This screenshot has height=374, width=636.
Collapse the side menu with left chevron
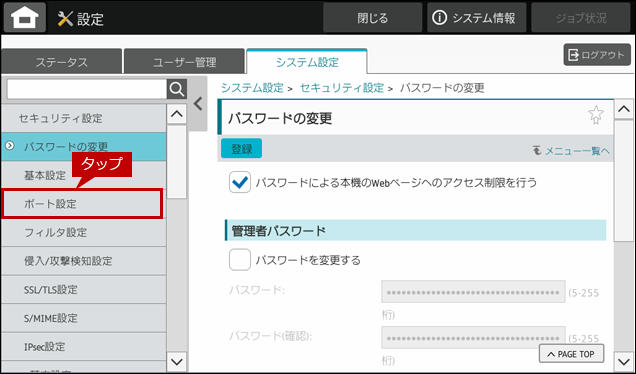pos(198,104)
